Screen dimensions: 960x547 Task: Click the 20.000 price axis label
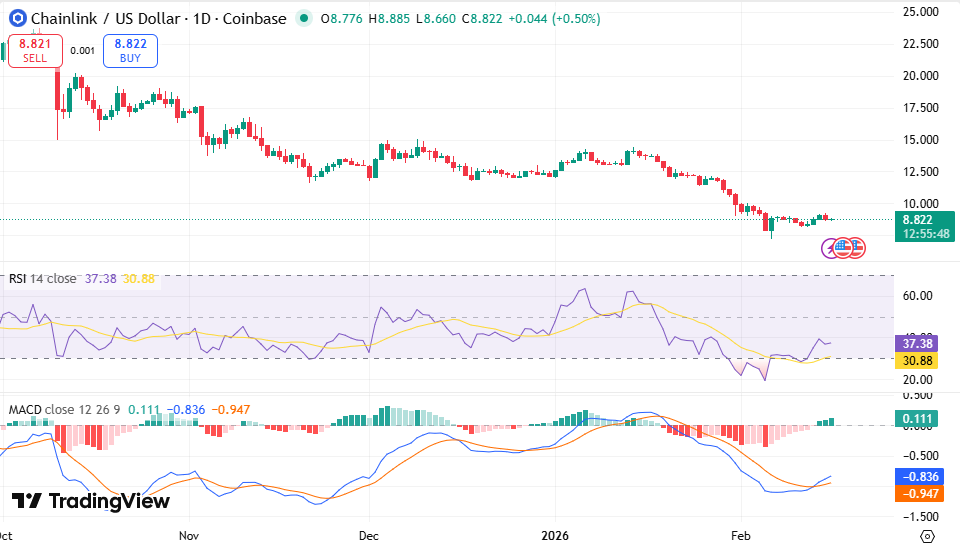click(x=921, y=76)
